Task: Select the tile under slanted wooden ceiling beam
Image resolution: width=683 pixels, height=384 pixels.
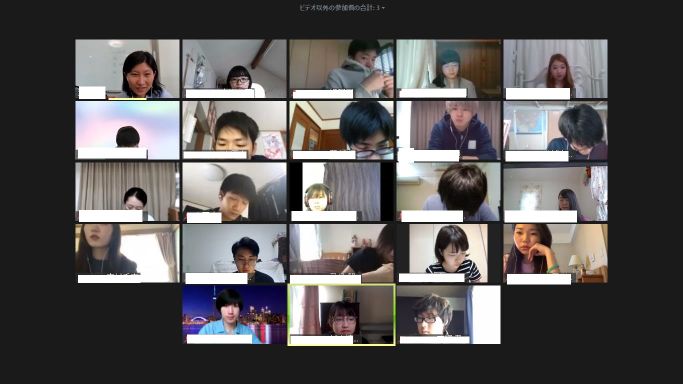Action: coord(234,69)
